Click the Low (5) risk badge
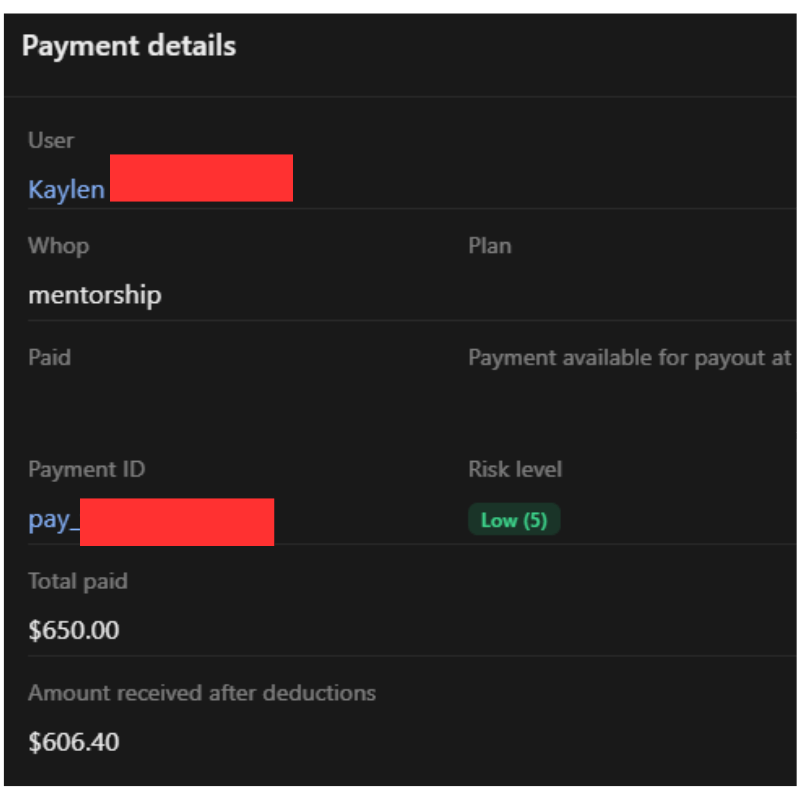This screenshot has width=800, height=800. pos(514,520)
